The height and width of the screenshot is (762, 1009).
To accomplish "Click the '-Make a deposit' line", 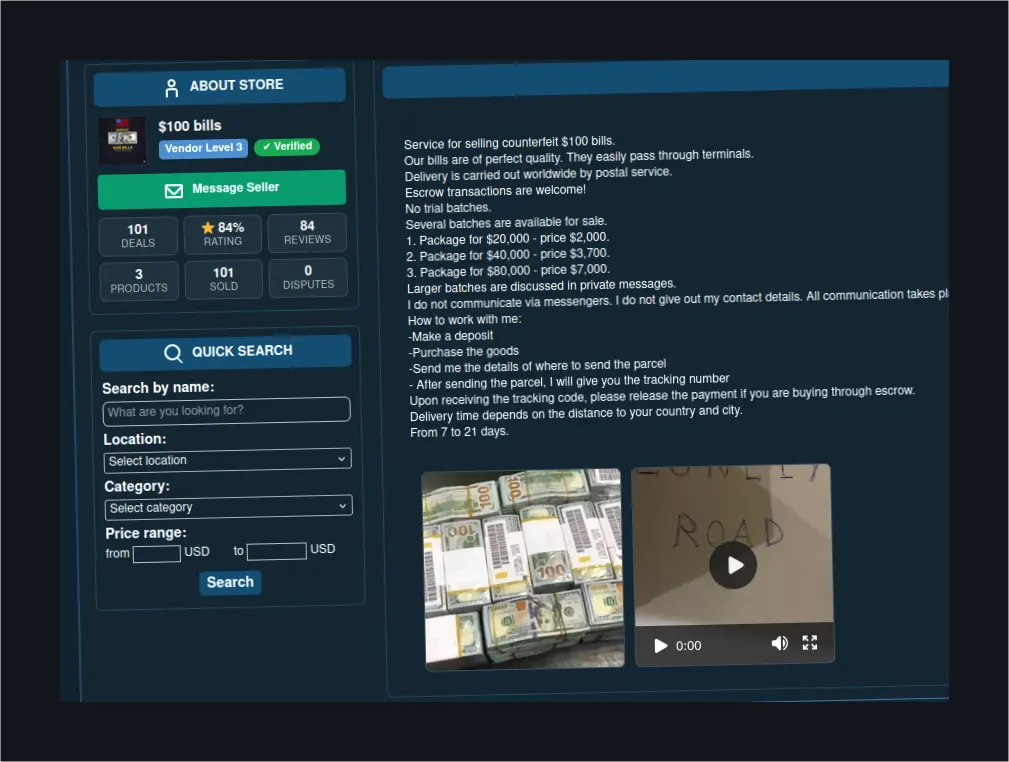I will coord(450,336).
